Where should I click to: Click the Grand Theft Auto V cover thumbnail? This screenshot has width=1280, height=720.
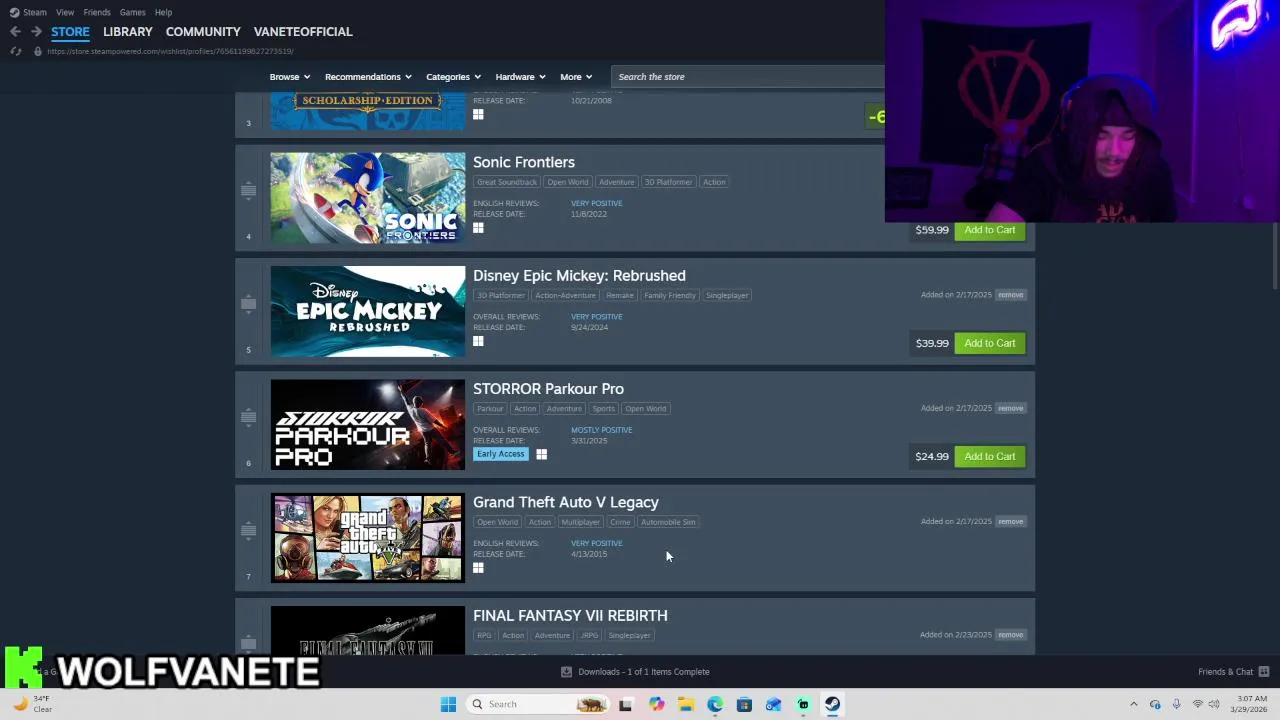pyautogui.click(x=368, y=538)
